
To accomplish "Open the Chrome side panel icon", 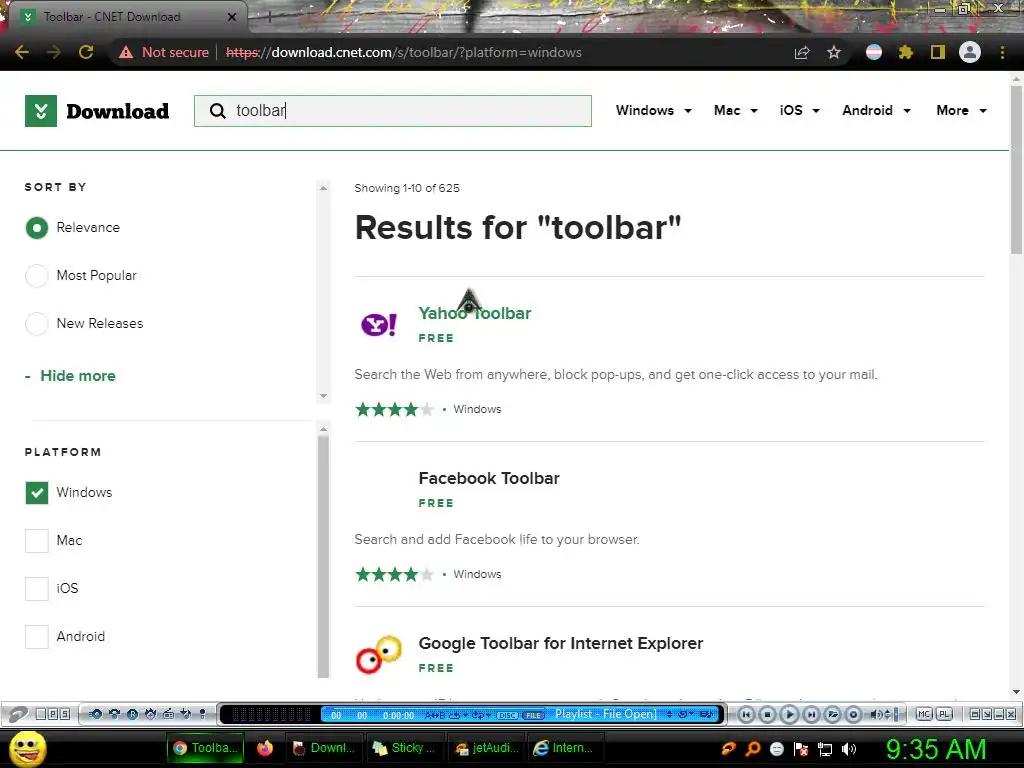I will [x=938, y=52].
